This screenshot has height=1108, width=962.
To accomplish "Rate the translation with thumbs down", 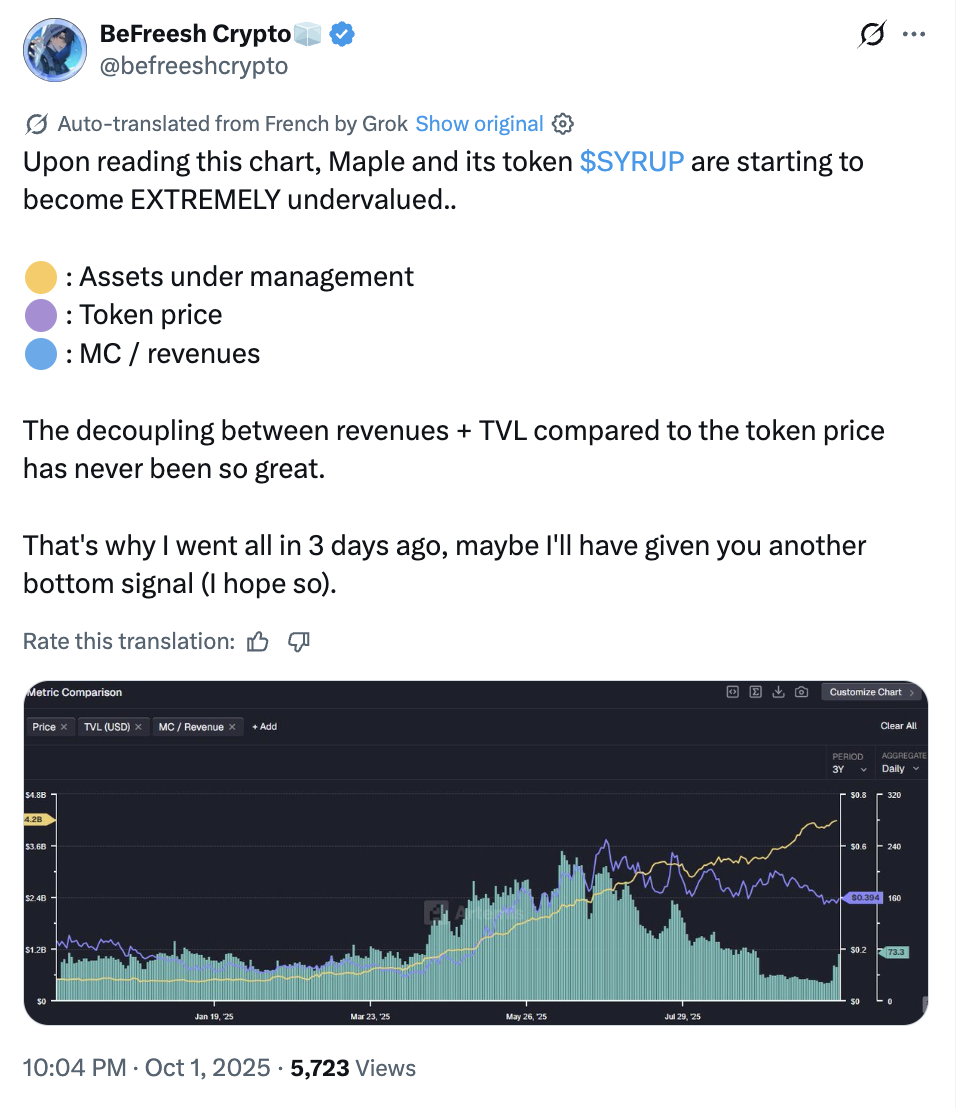I will tap(298, 641).
